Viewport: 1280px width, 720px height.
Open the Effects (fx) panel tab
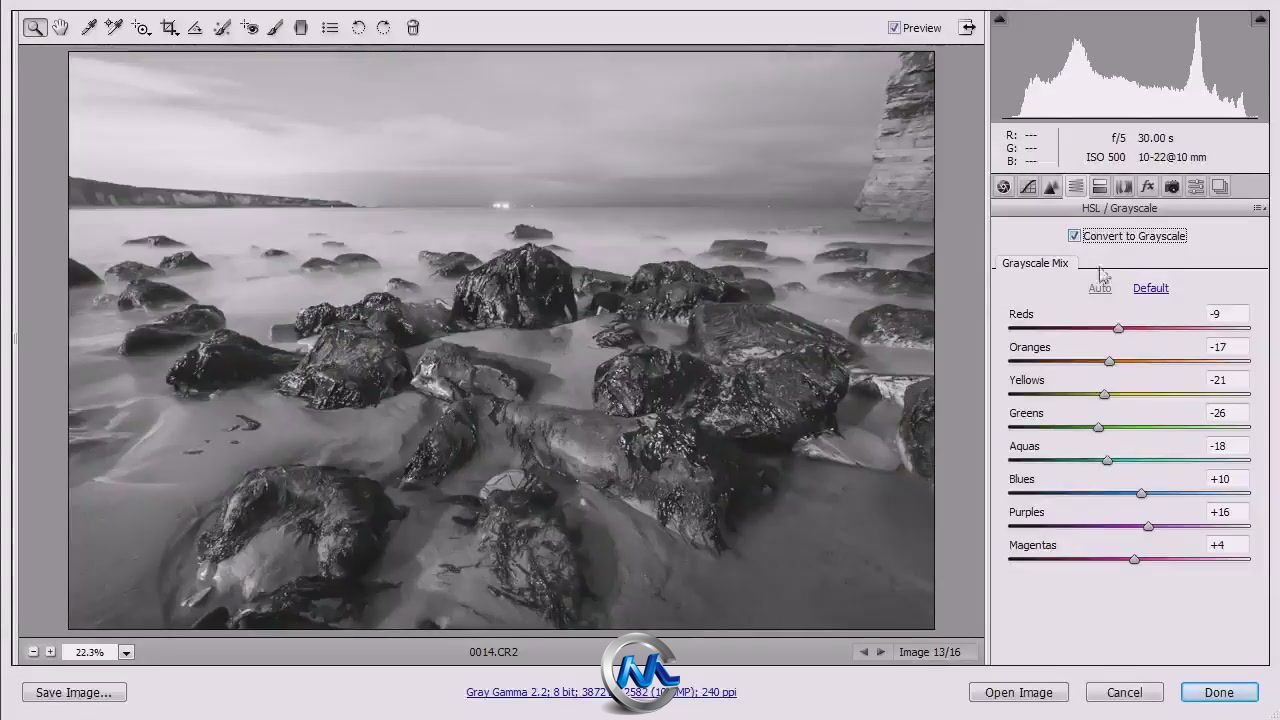1147,187
